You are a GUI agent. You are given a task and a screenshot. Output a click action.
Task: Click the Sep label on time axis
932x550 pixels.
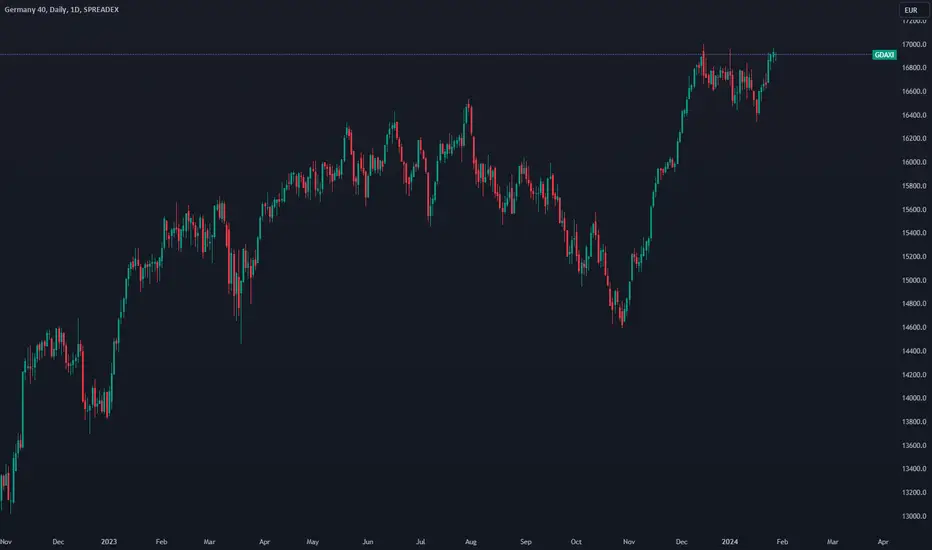pos(525,542)
